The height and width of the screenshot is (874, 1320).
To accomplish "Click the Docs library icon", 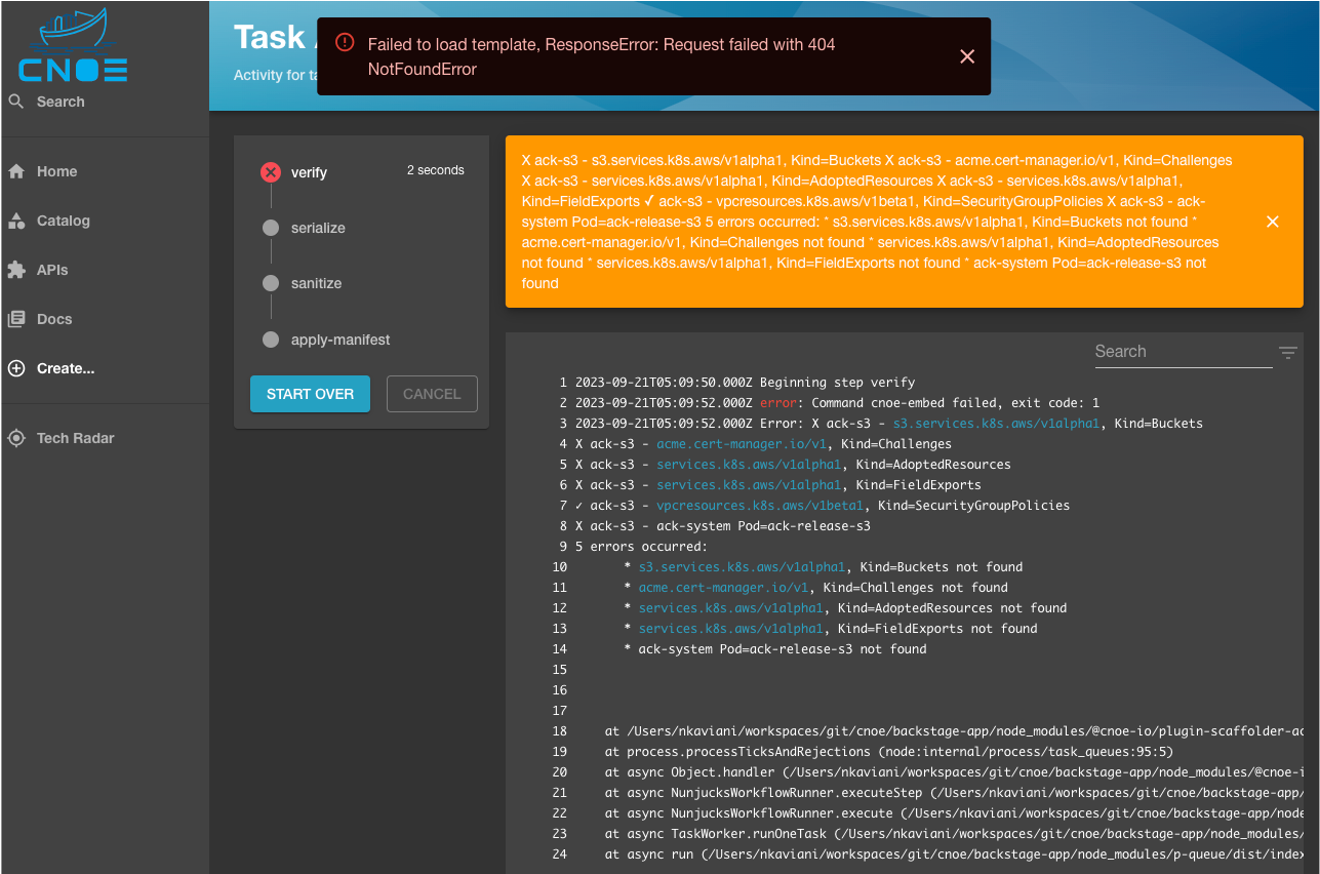I will tap(16, 319).
